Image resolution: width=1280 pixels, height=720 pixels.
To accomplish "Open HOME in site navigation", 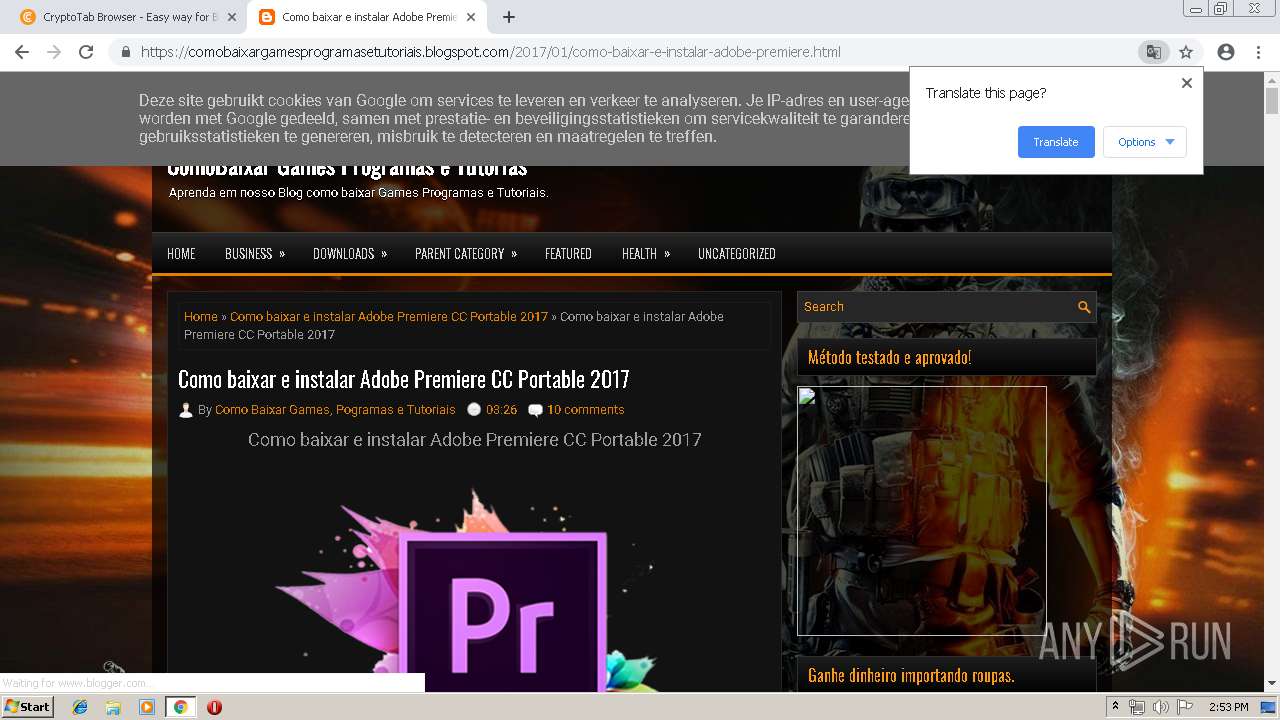I will pos(181,253).
